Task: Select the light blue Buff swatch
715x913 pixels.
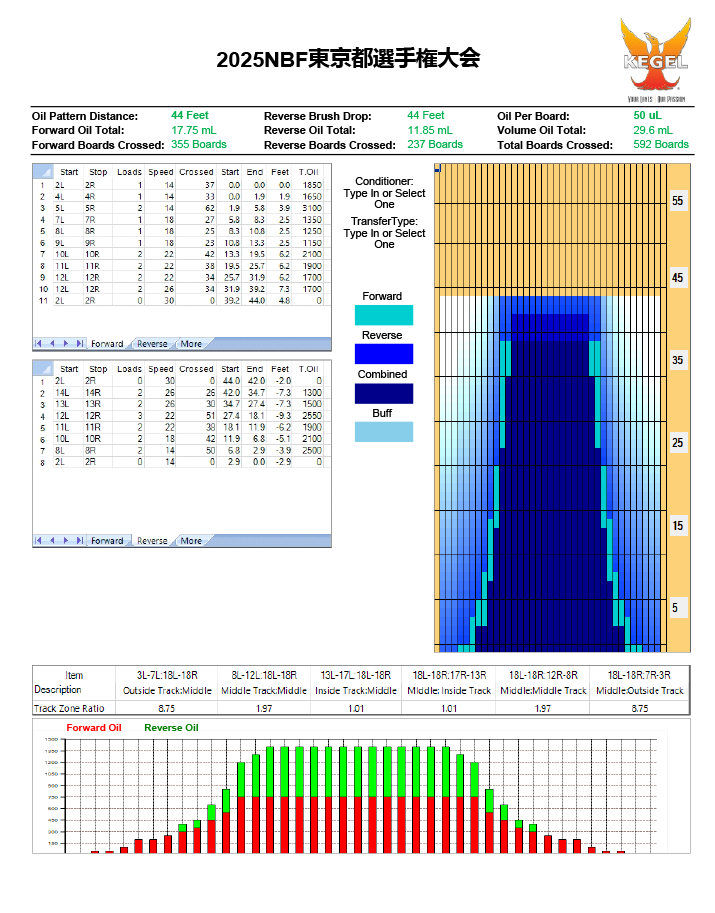Action: point(384,432)
